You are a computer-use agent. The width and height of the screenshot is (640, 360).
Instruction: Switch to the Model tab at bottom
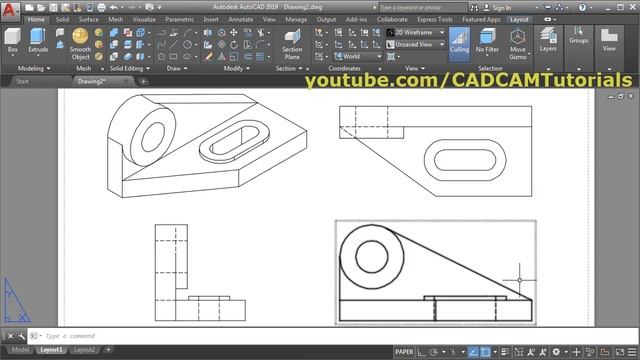[x=20, y=350]
